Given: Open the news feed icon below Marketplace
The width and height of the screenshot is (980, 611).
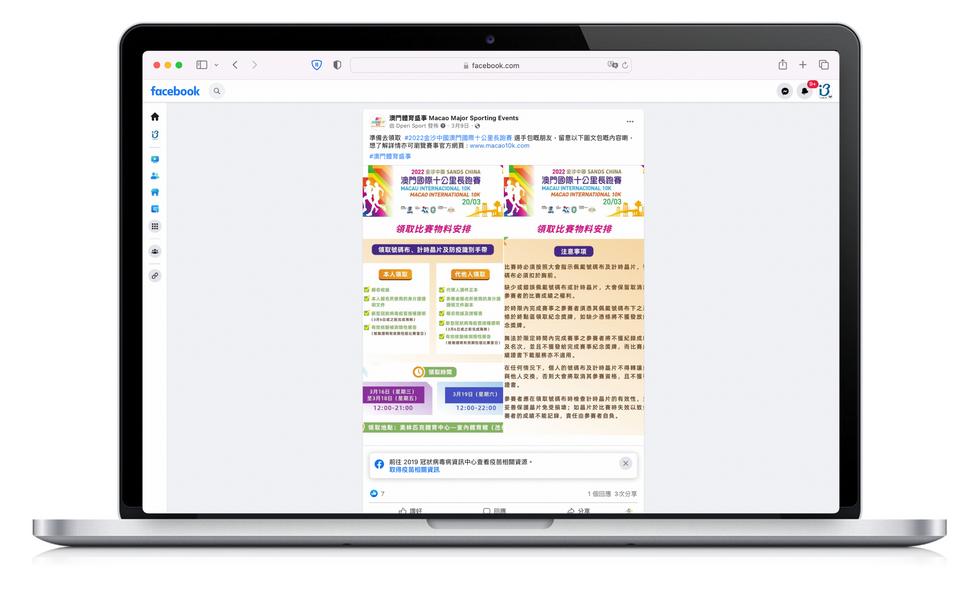Looking at the screenshot, I should [x=155, y=209].
